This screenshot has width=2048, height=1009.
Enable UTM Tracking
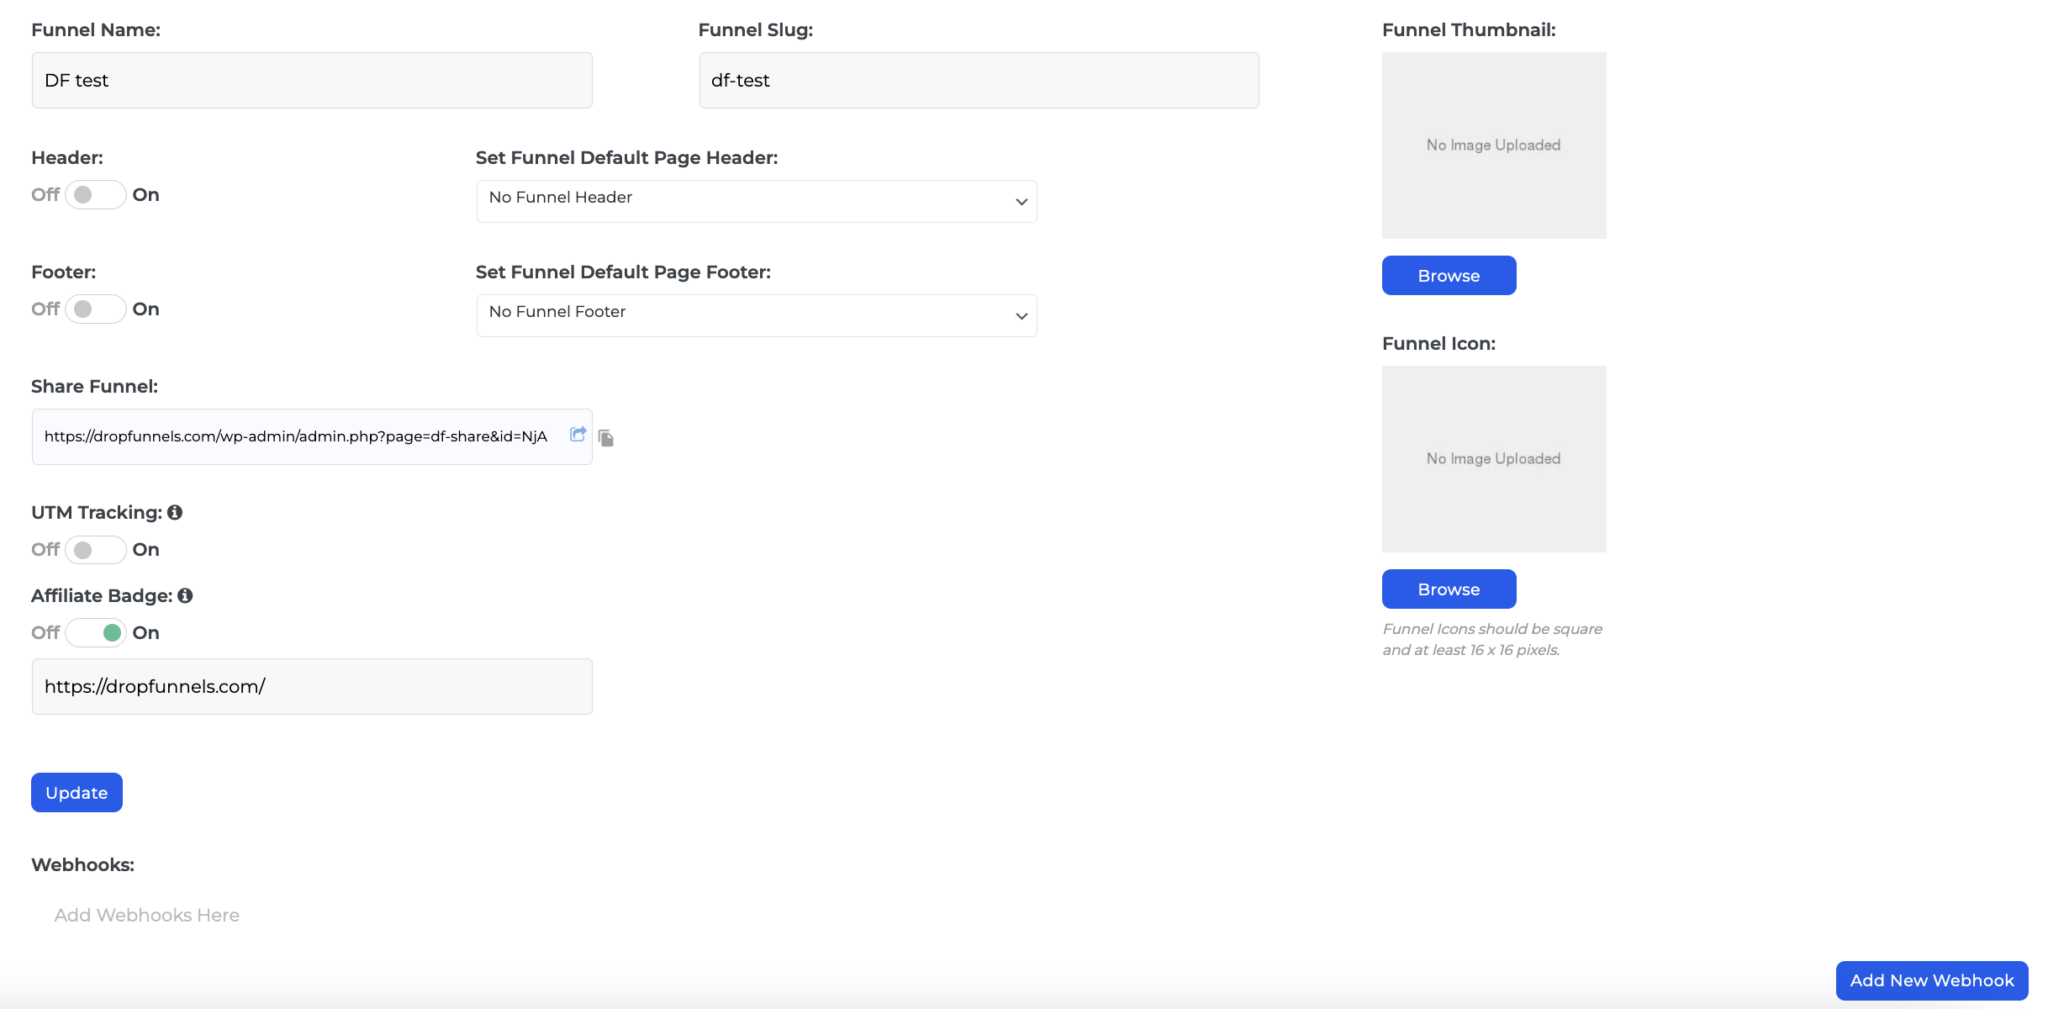pyautogui.click(x=95, y=549)
